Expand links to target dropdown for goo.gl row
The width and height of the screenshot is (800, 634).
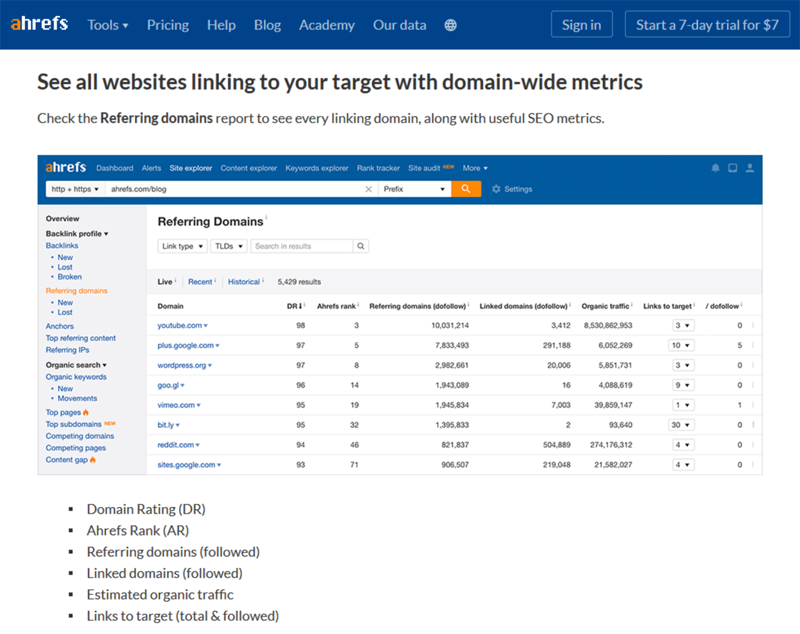(683, 385)
